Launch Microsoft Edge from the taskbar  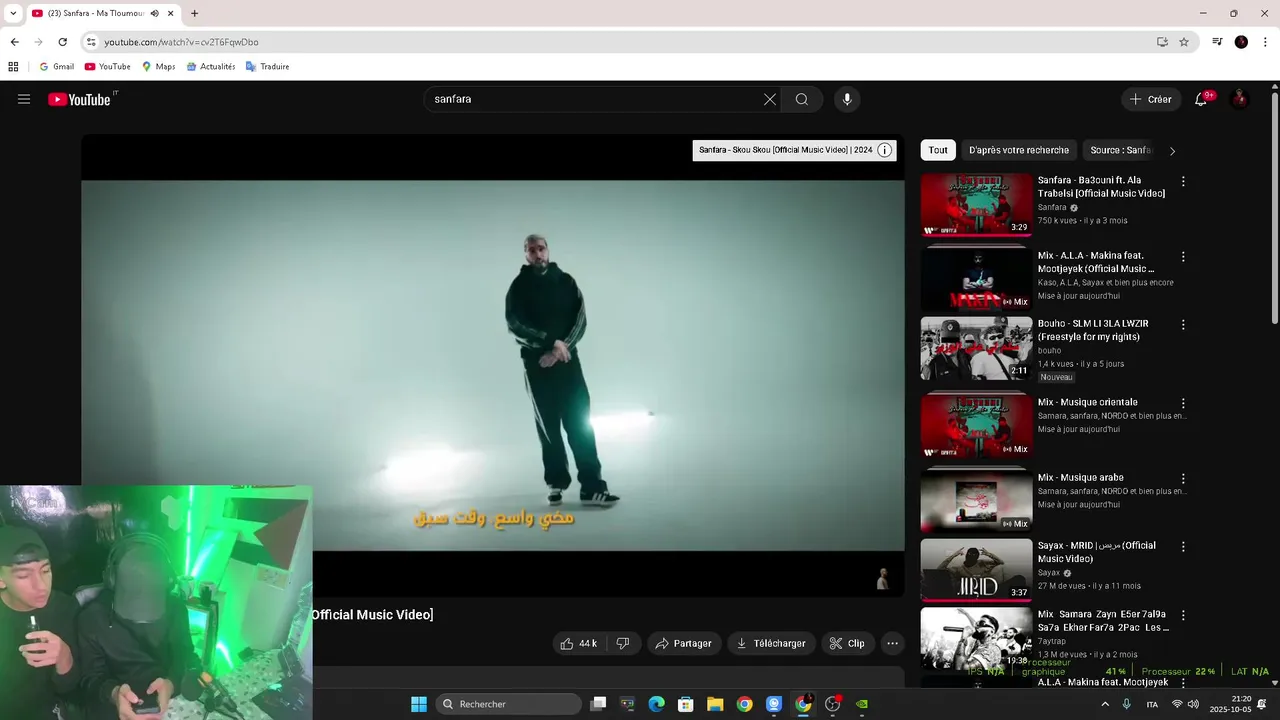coord(656,704)
